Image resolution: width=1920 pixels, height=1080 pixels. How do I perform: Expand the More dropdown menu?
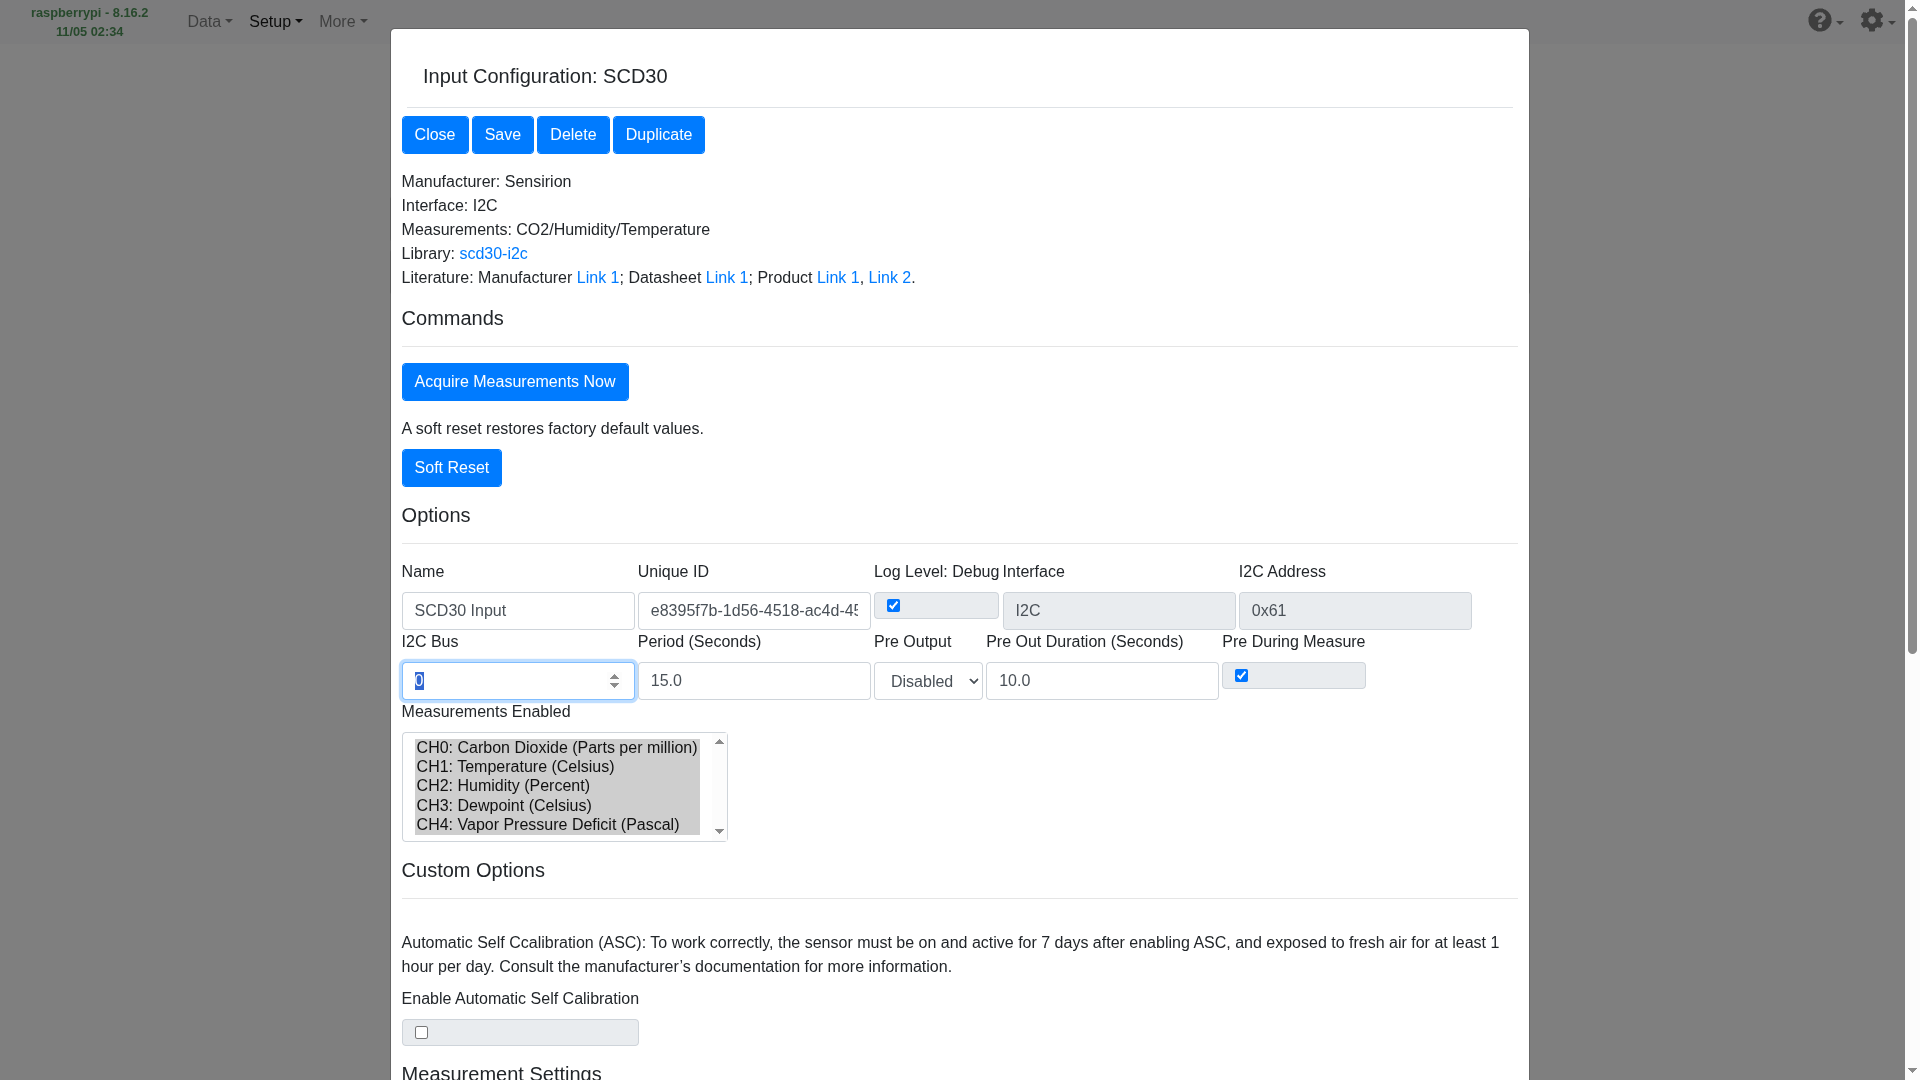point(342,22)
